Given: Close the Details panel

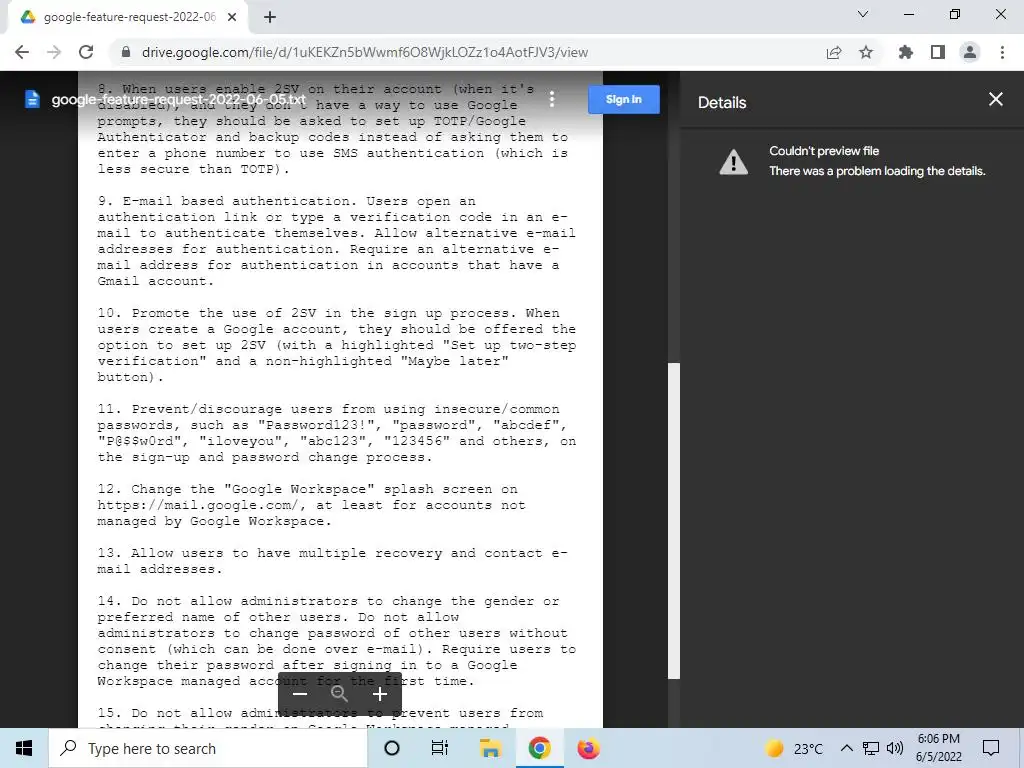Looking at the screenshot, I should coord(996,99).
